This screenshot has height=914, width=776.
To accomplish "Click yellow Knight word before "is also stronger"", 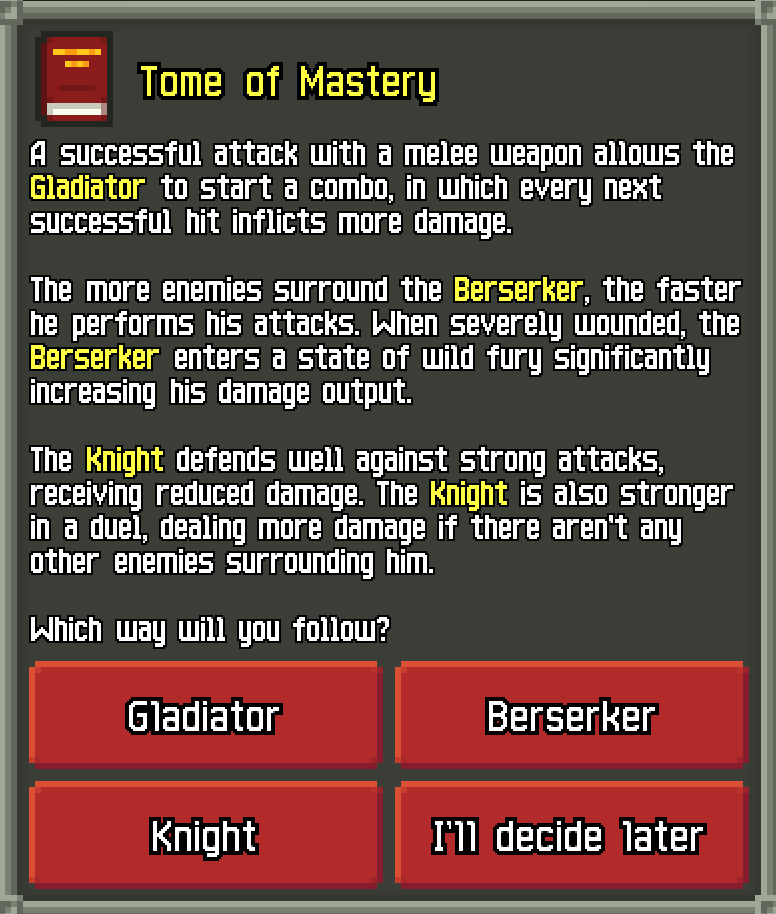I will point(469,494).
